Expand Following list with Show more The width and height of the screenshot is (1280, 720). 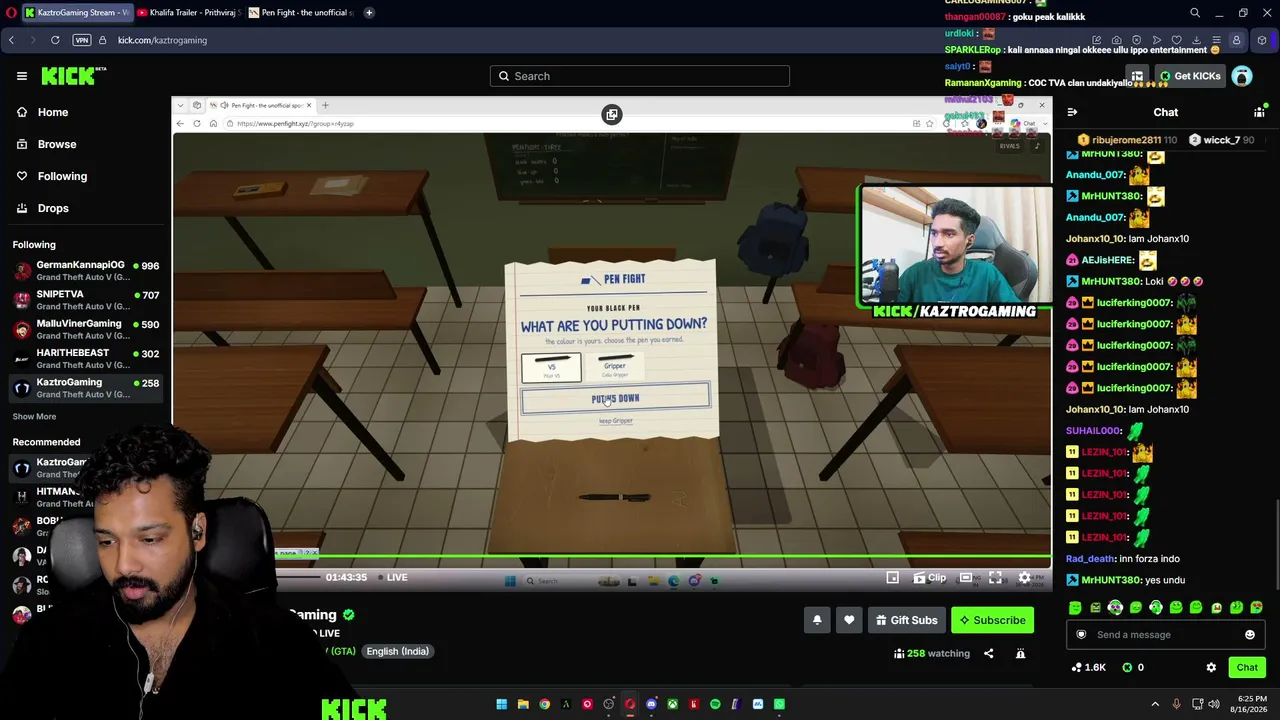tap(34, 416)
